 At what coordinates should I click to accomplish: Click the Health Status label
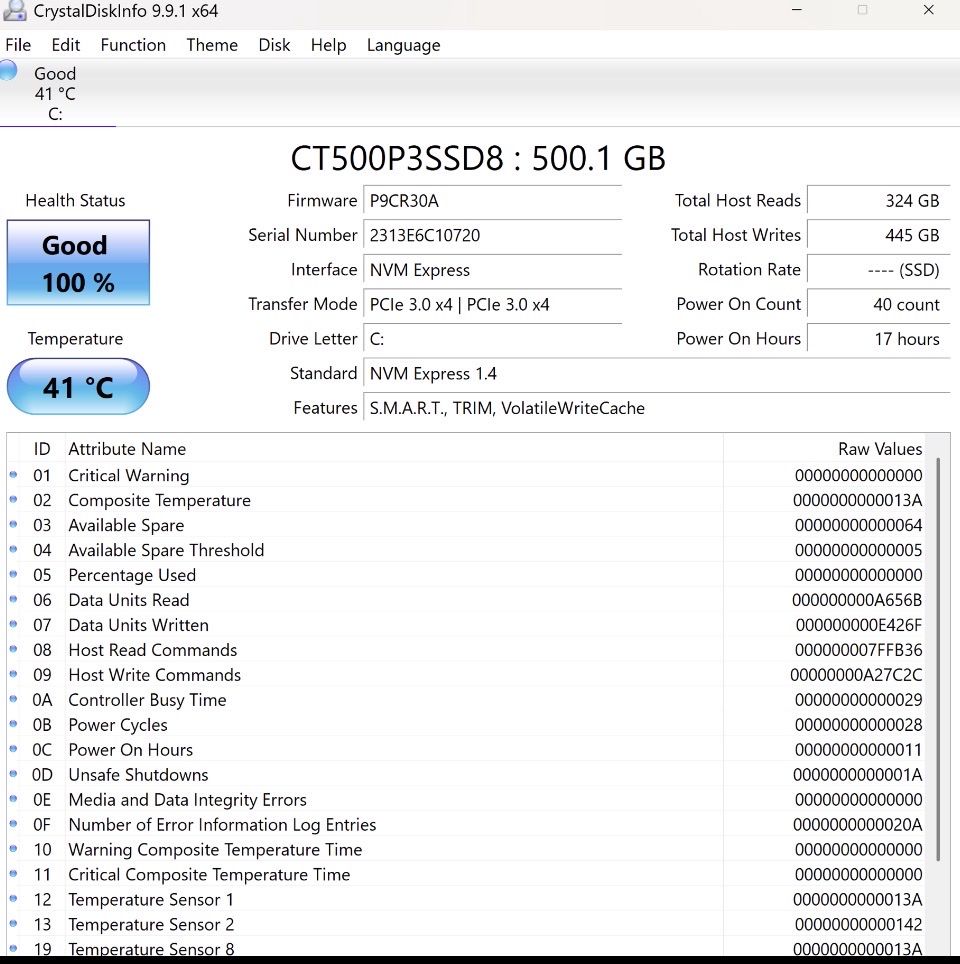pos(75,200)
